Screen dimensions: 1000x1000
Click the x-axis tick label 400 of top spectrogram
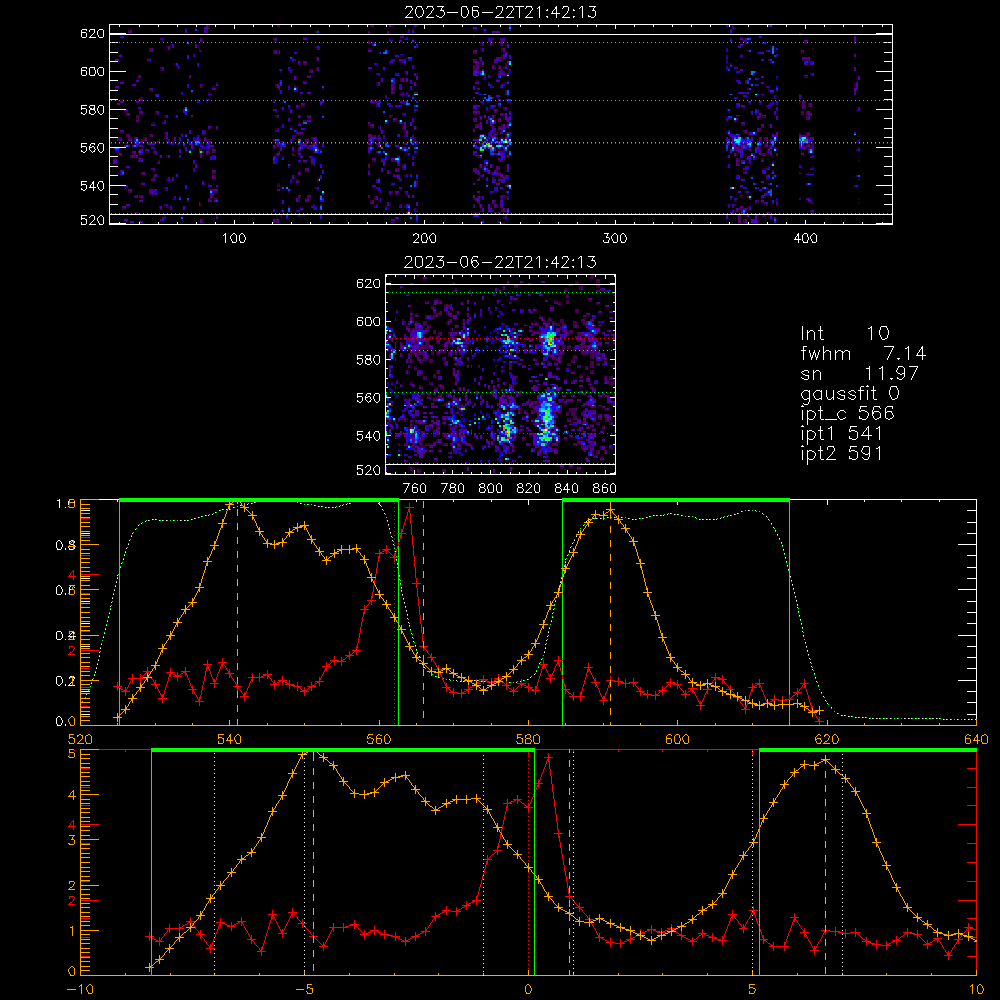pyautogui.click(x=805, y=239)
